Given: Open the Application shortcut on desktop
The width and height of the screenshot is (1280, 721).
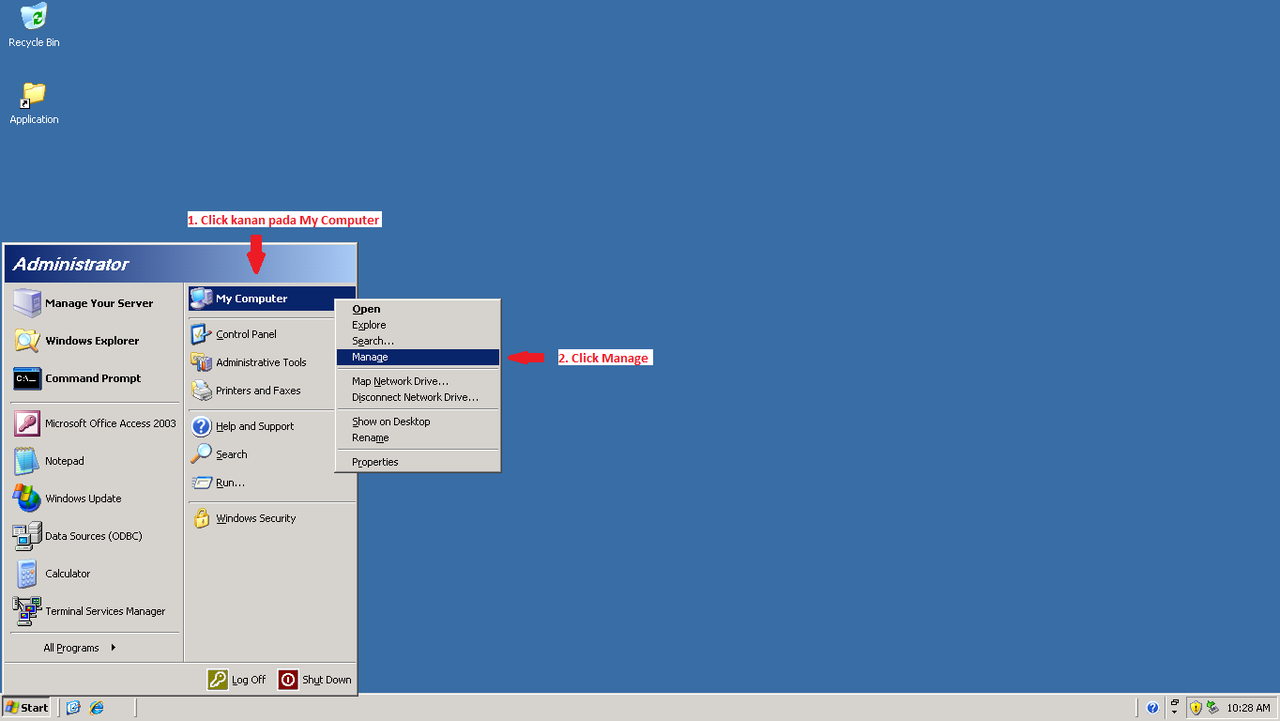Looking at the screenshot, I should coord(34,103).
